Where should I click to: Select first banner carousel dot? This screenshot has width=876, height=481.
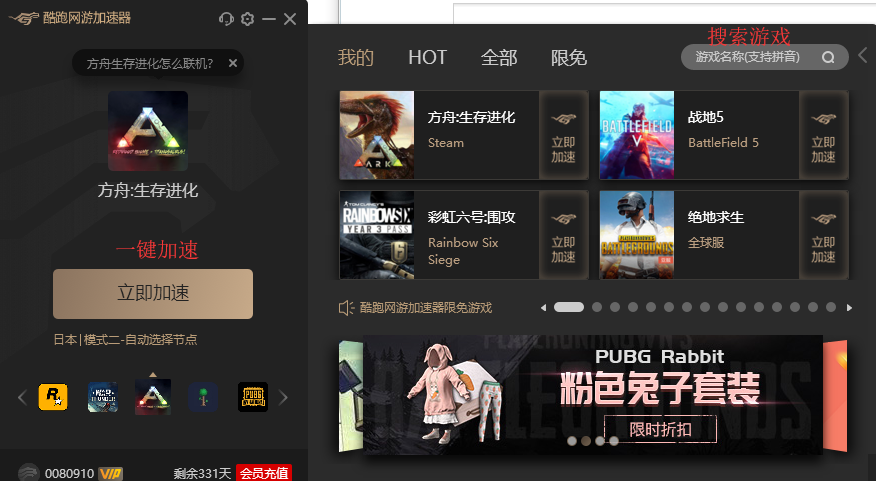coord(572,441)
